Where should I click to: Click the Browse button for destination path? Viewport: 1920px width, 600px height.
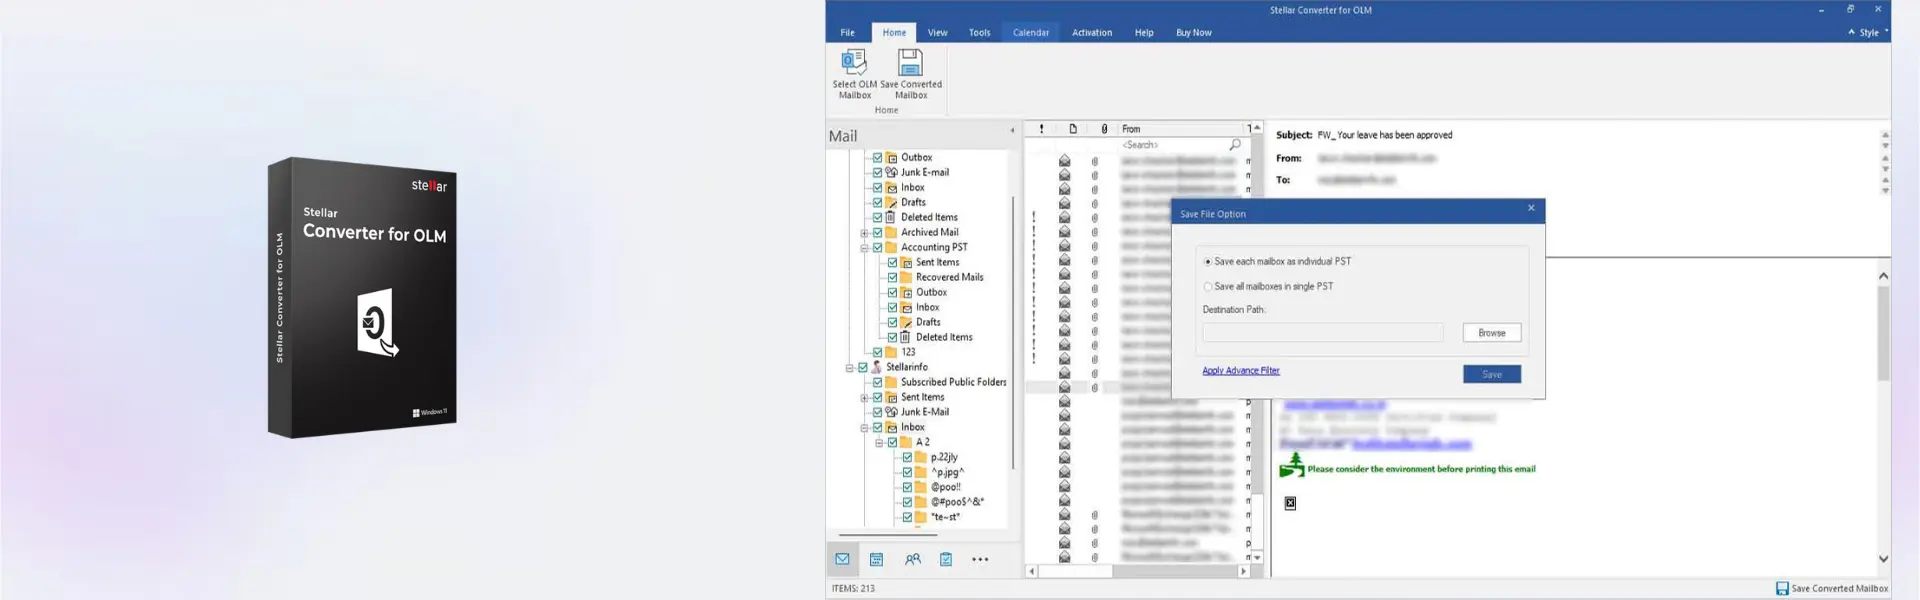[1492, 333]
